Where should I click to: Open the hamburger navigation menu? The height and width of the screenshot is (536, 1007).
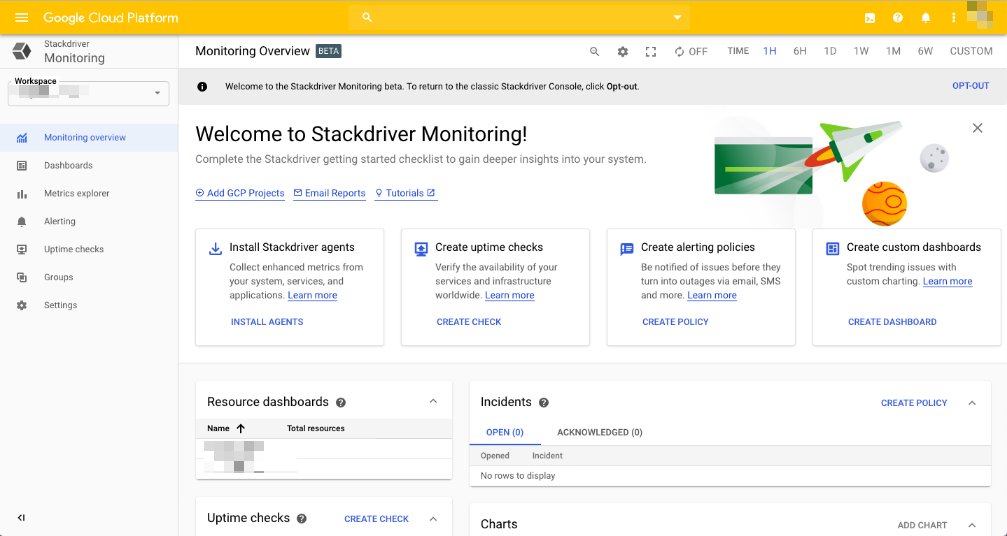pos(21,17)
